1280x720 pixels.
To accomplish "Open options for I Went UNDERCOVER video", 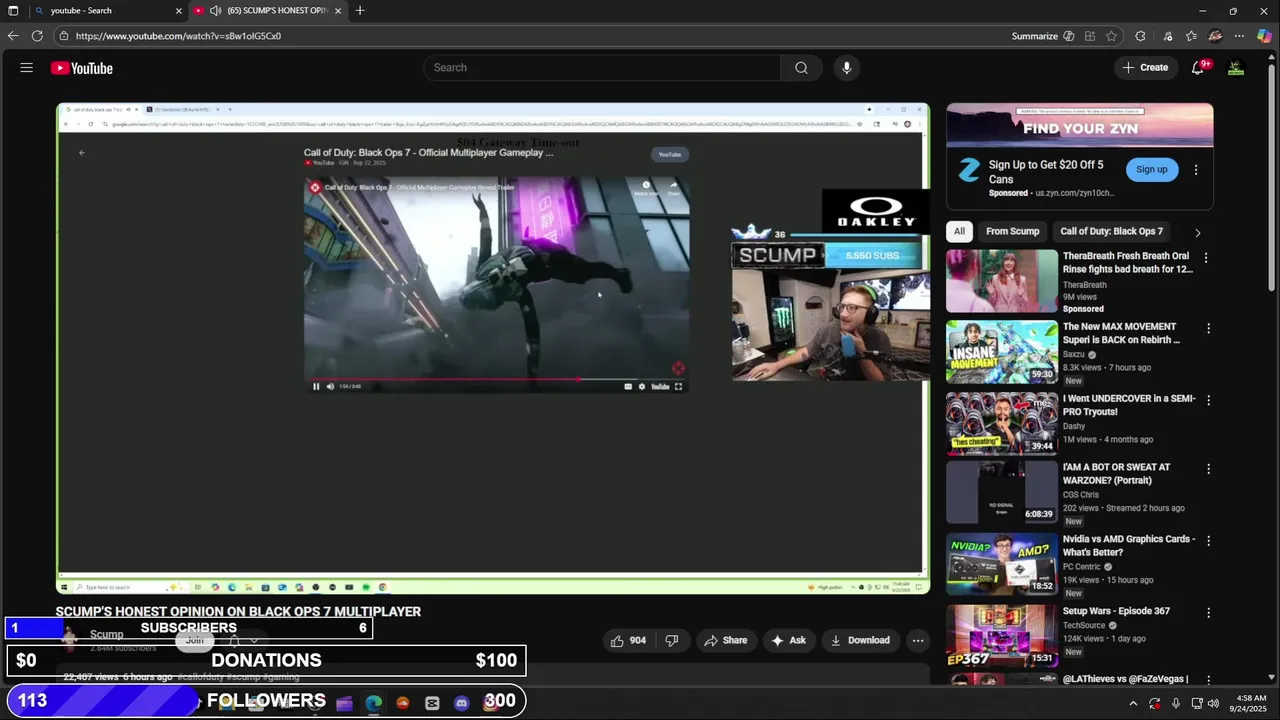I will [1208, 400].
